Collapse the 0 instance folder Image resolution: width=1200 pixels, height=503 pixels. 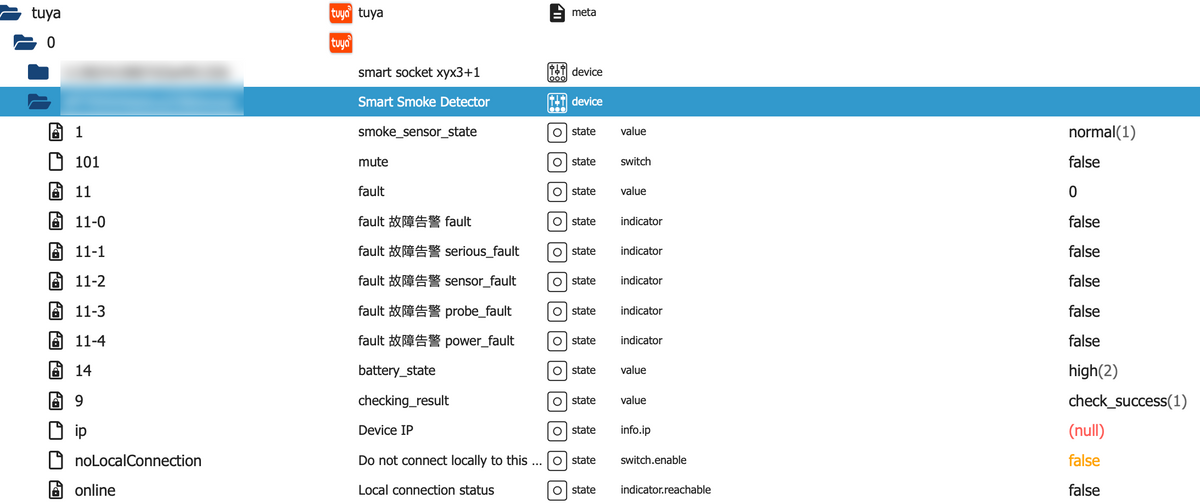[25, 42]
